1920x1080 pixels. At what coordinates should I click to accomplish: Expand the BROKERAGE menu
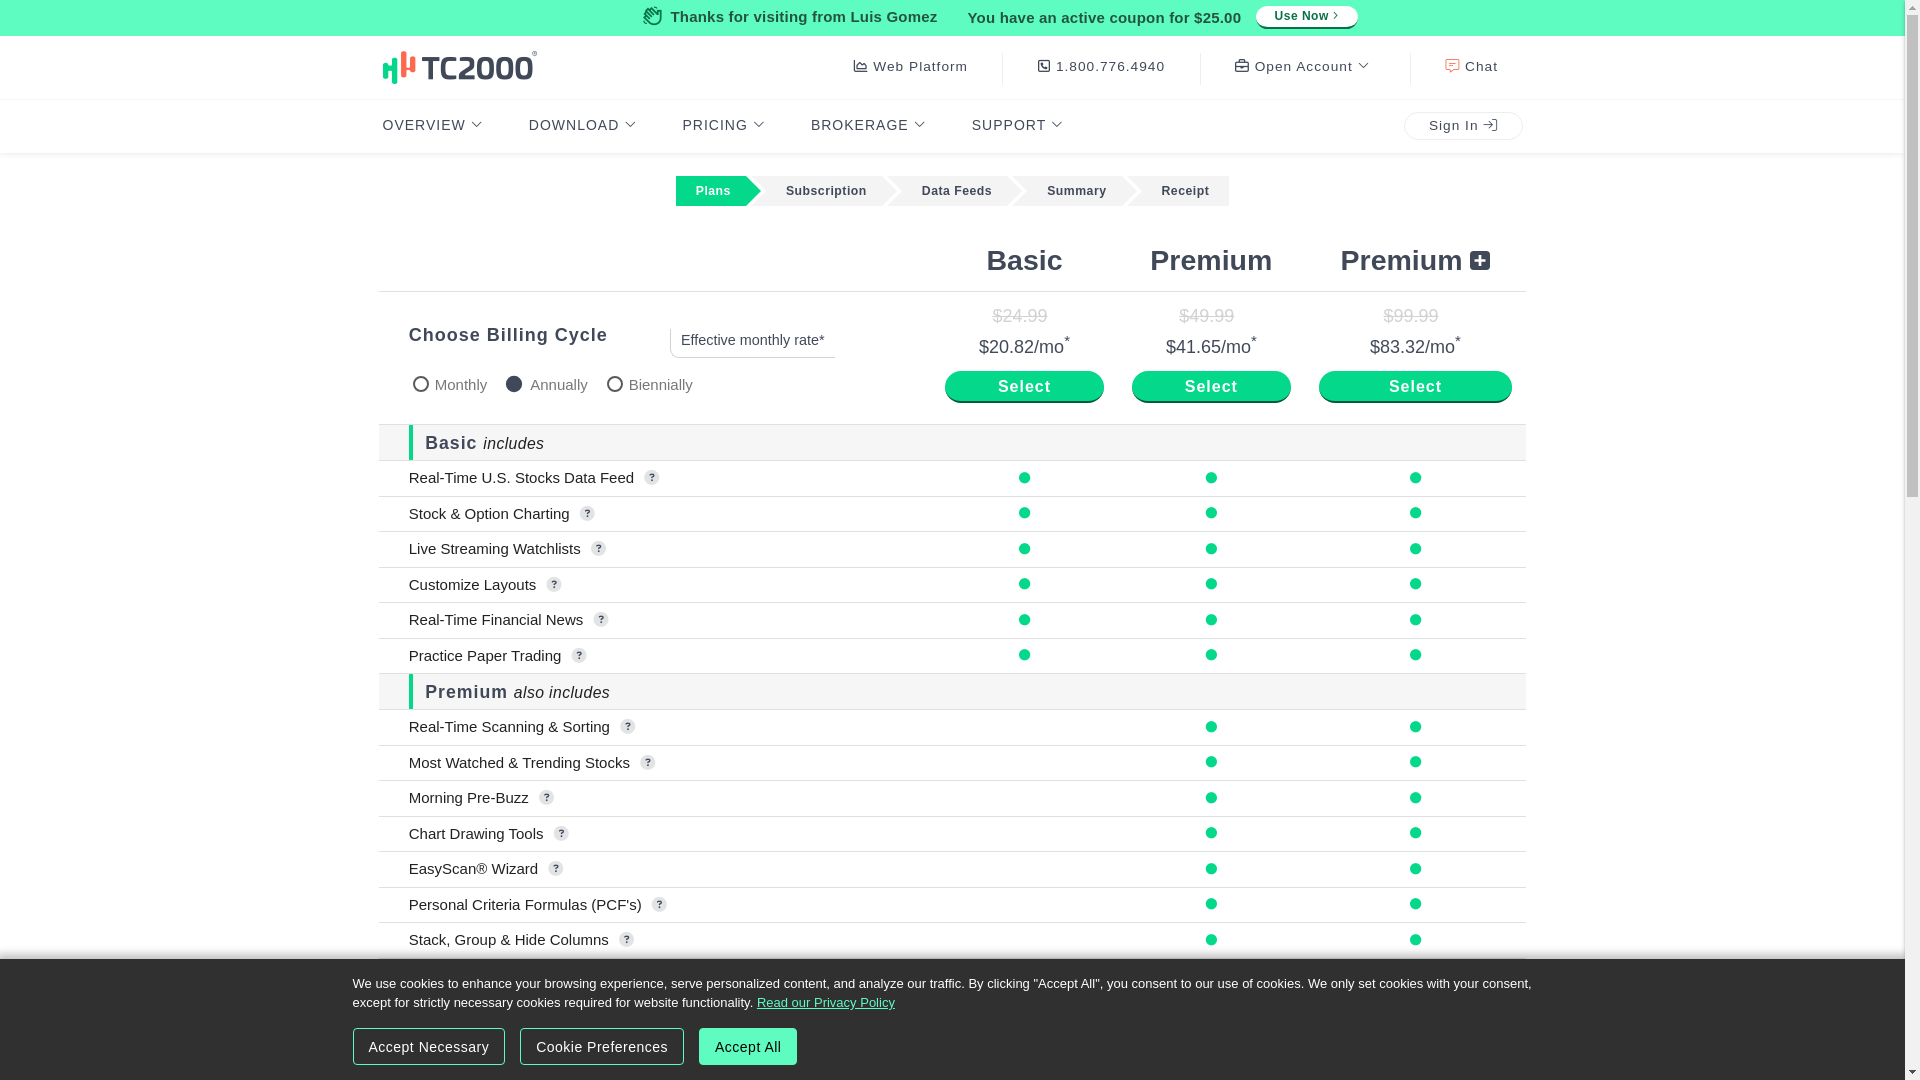[868, 125]
